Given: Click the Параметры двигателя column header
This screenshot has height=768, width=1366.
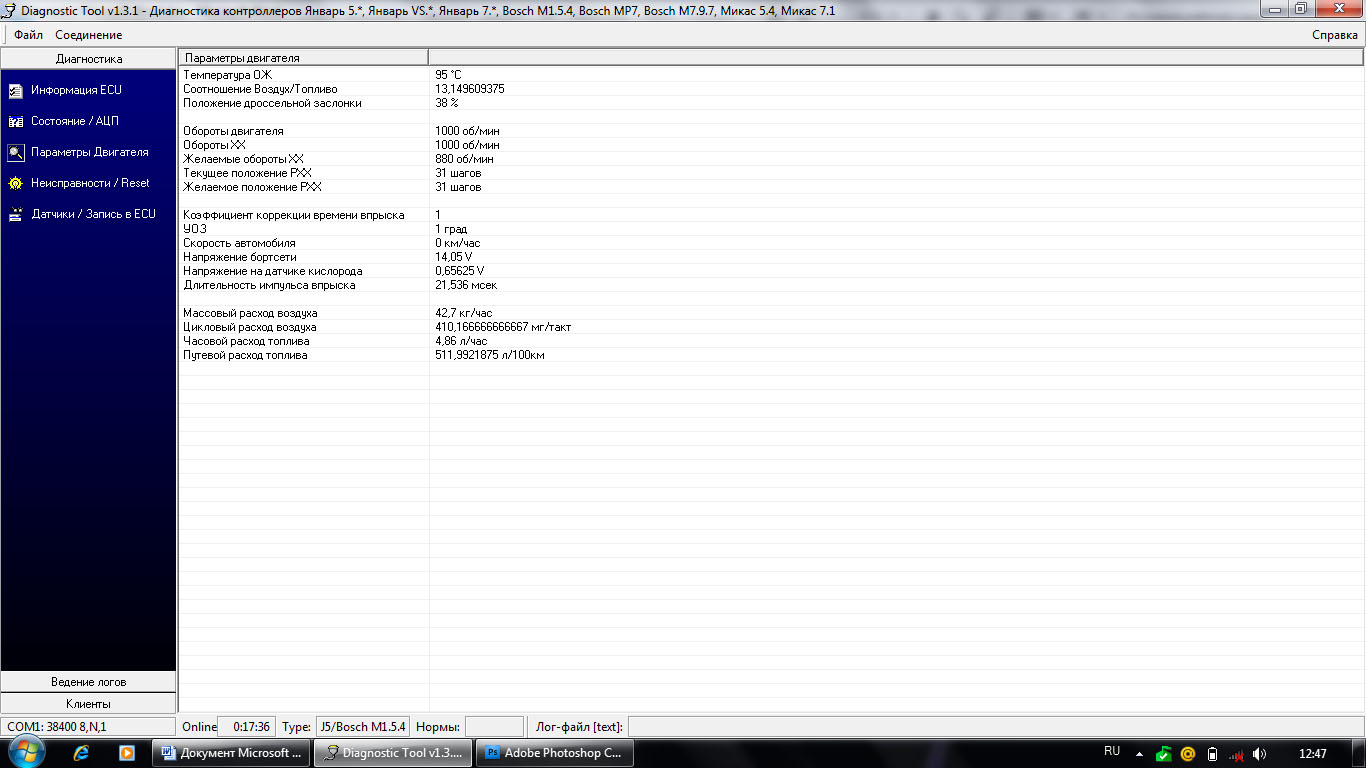Looking at the screenshot, I should pos(304,58).
